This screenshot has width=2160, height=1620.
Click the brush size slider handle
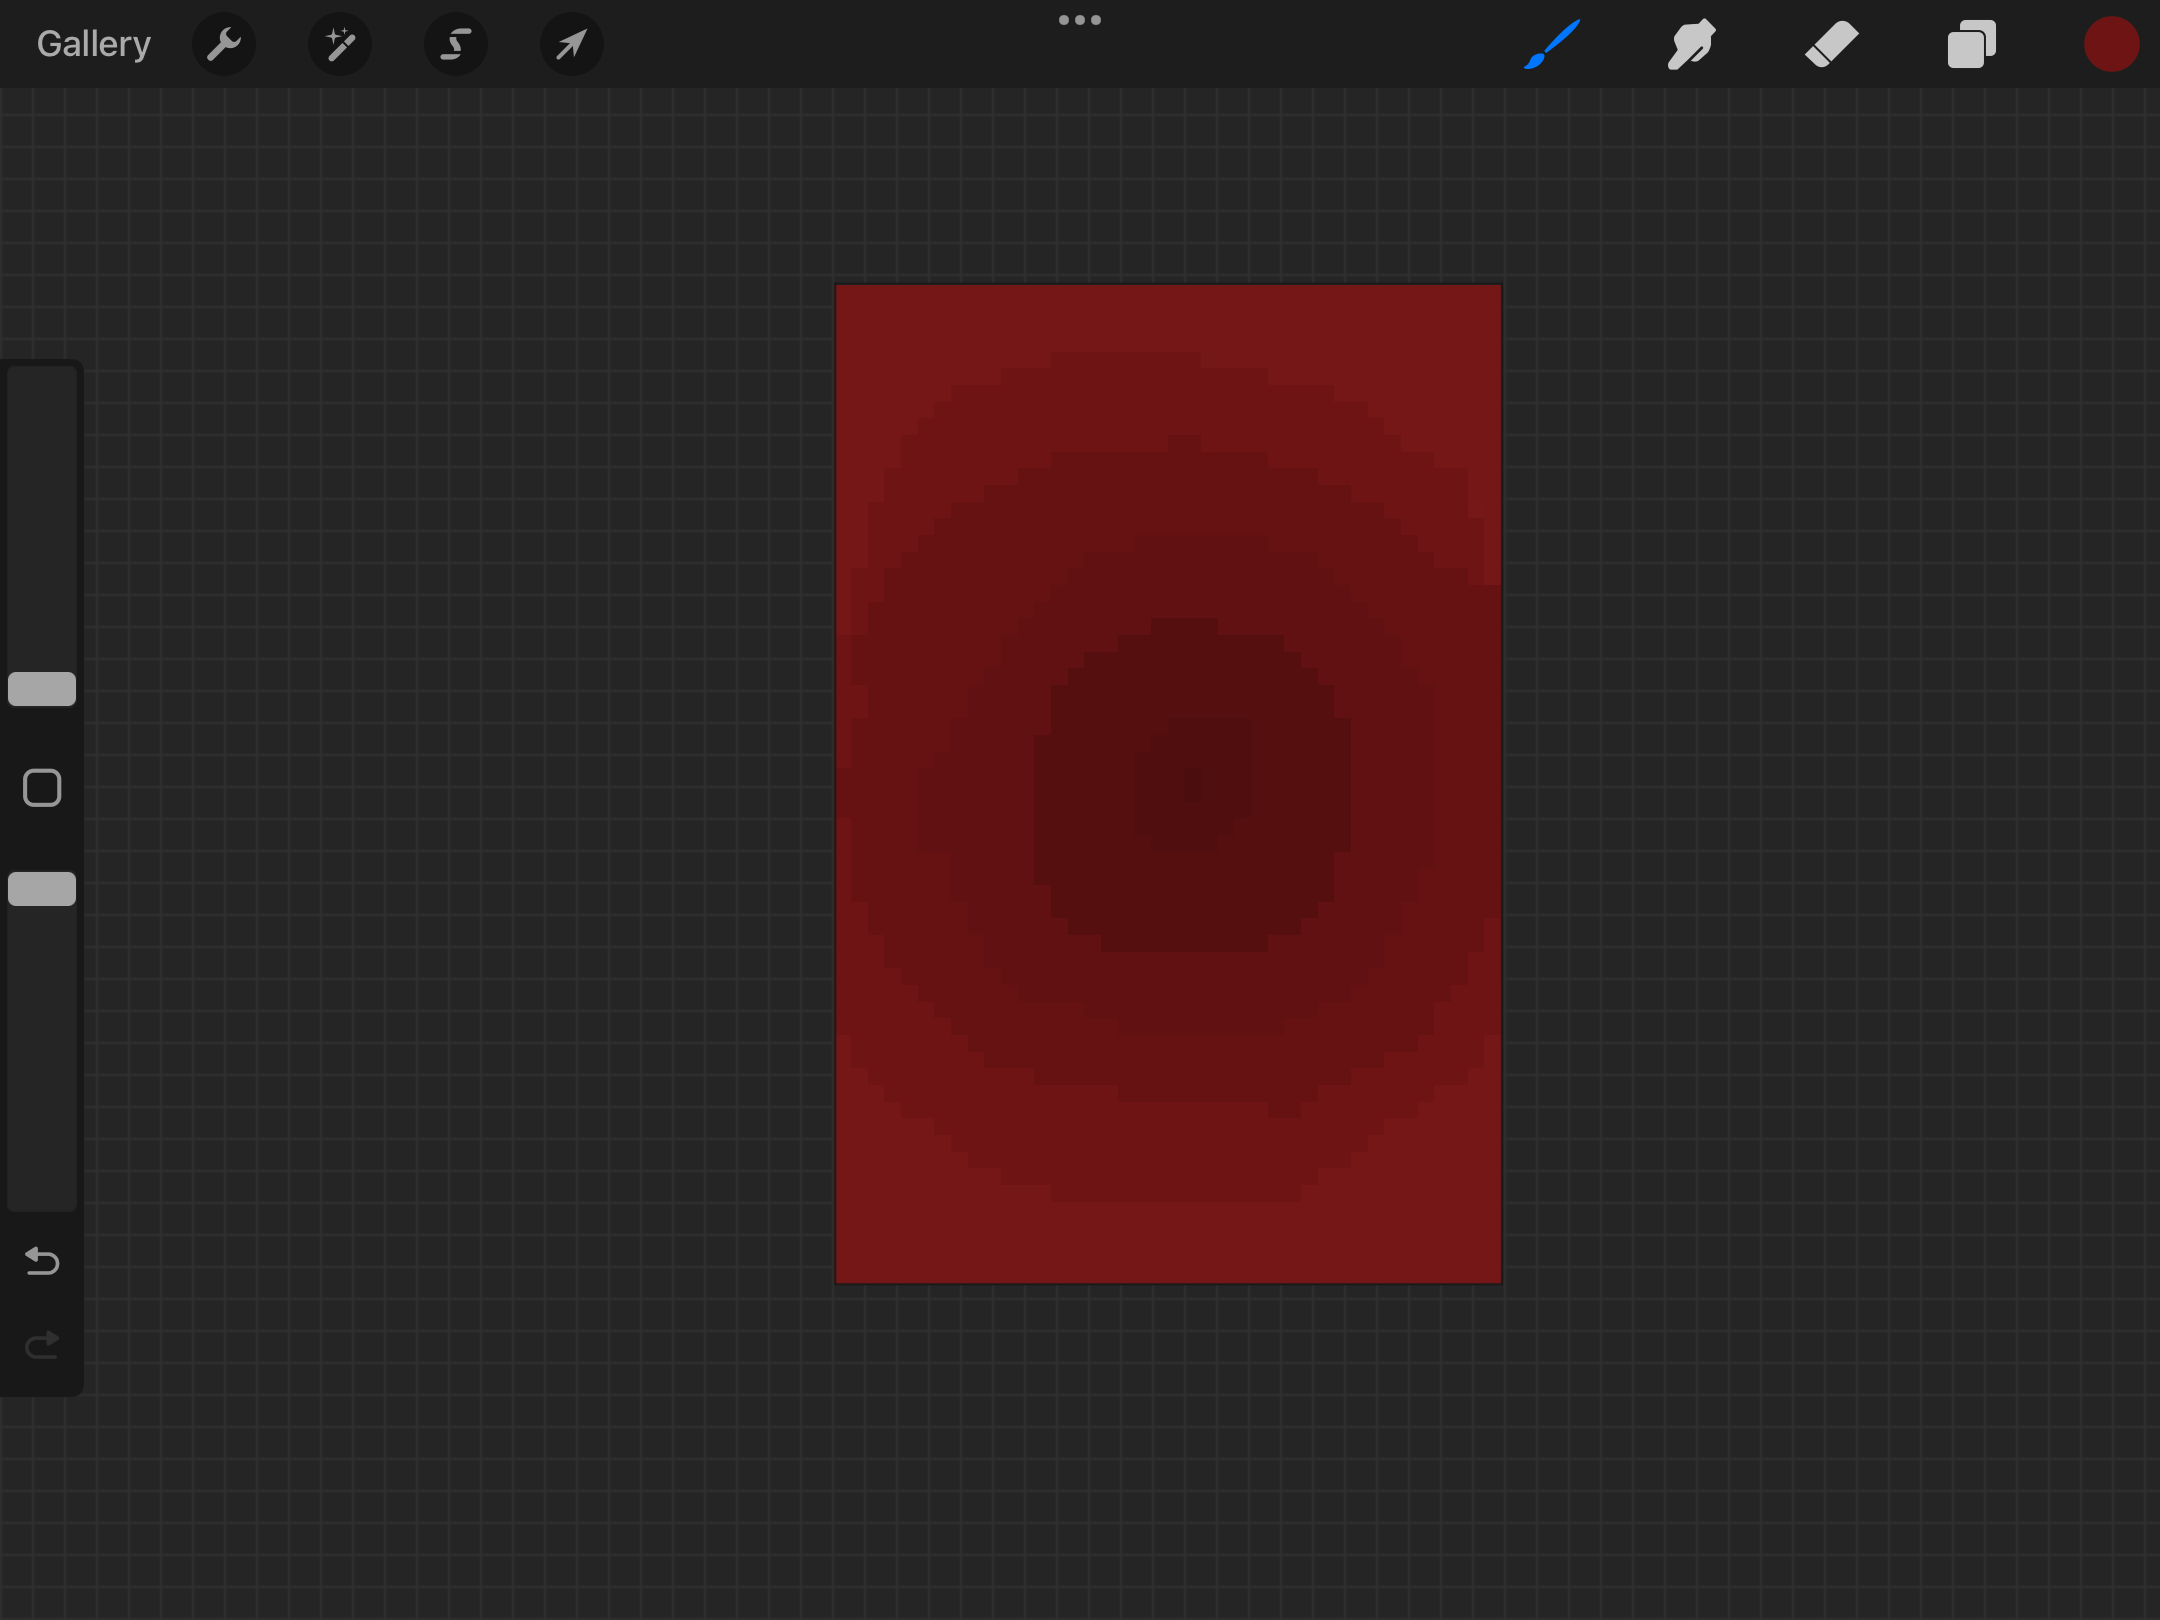42,689
